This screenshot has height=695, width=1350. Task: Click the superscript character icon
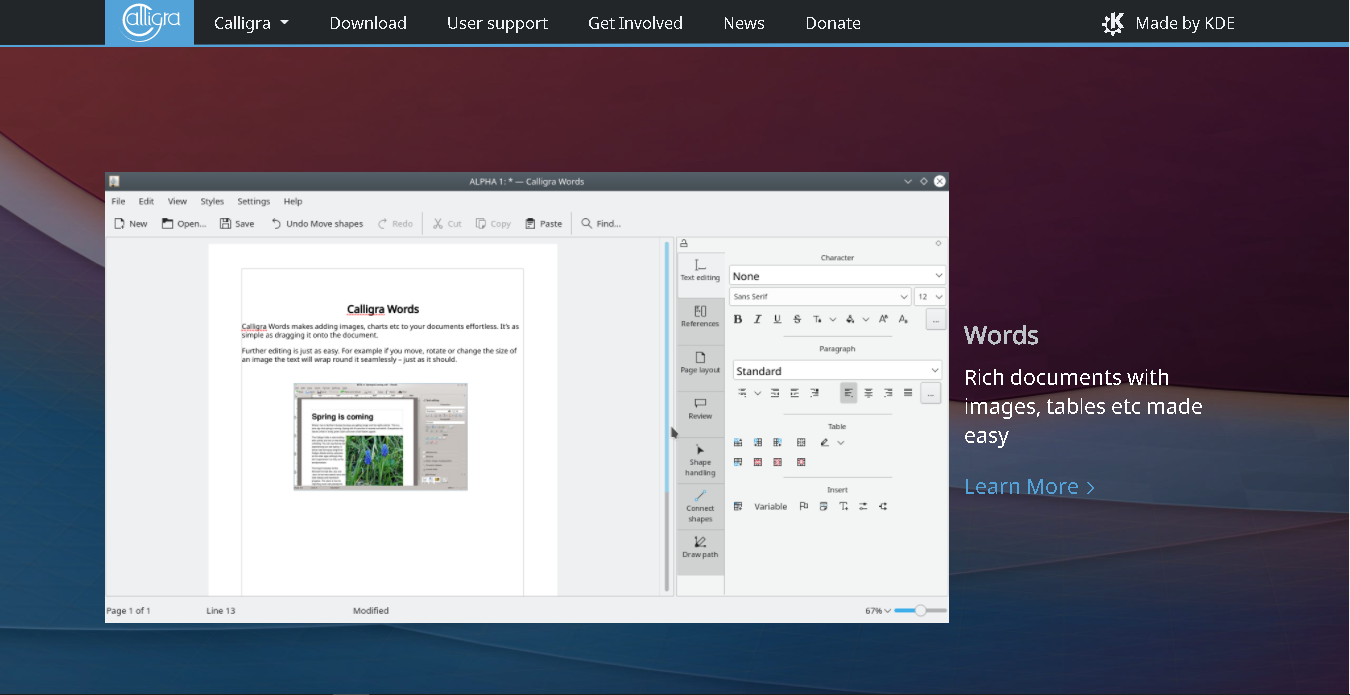click(x=883, y=319)
